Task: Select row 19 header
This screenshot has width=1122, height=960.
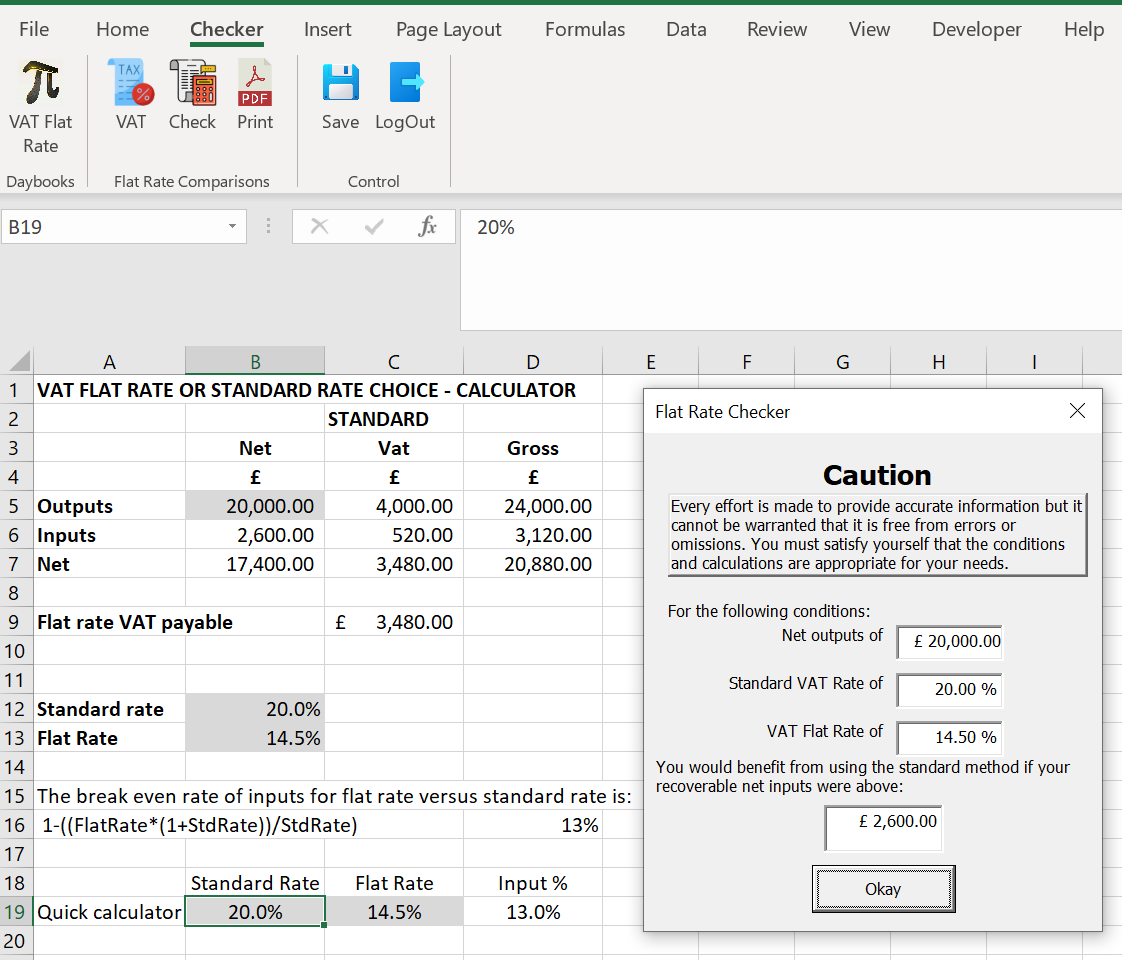Action: point(15,912)
